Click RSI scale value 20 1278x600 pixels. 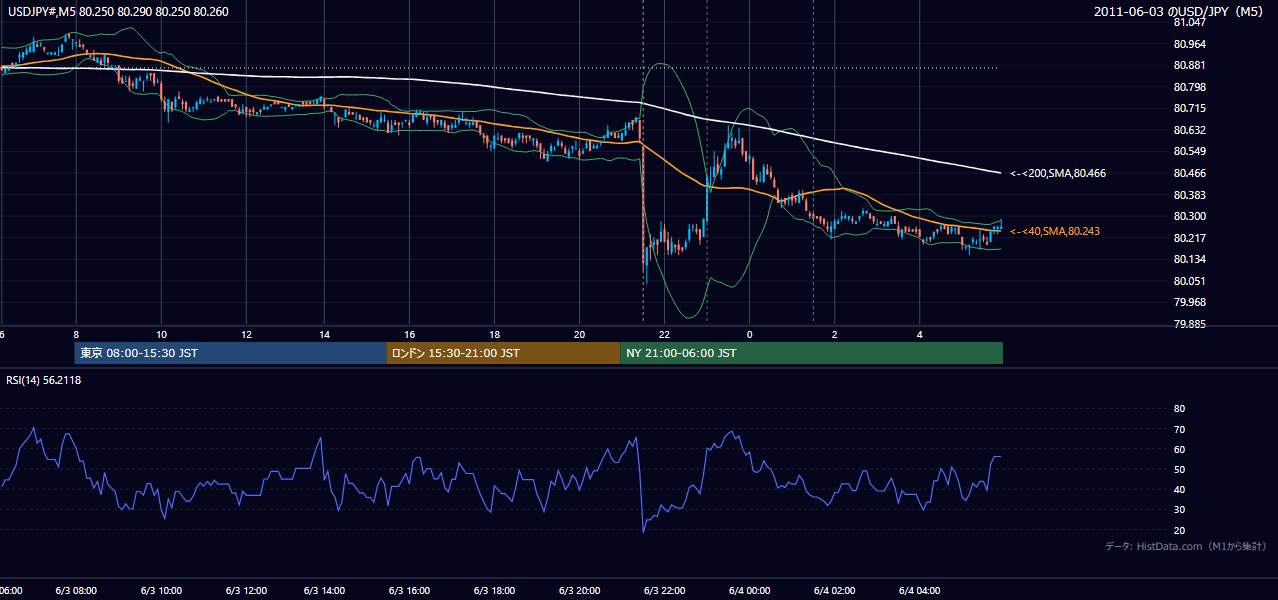(x=1179, y=530)
